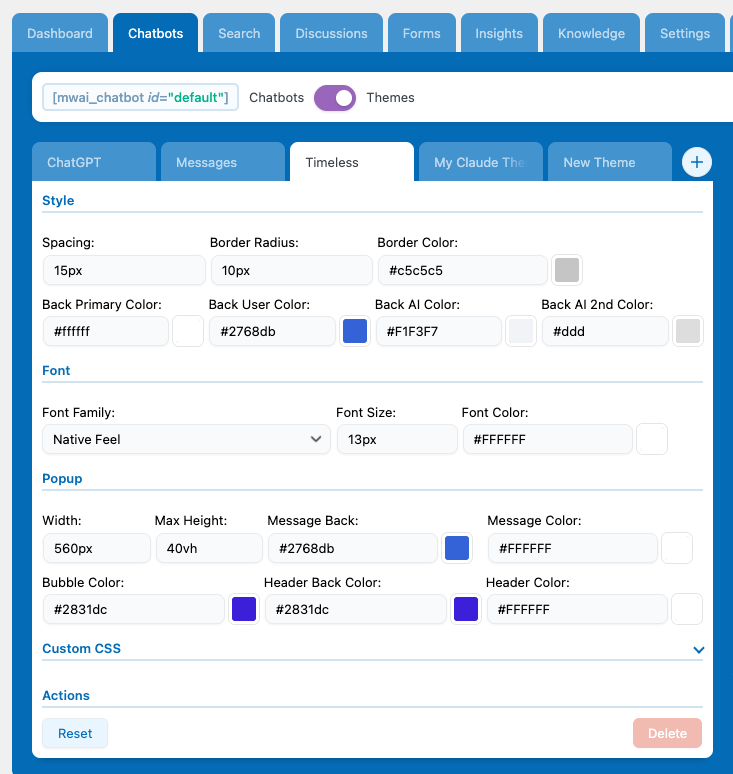
Task: Add a new theme with the plus icon
Action: tap(696, 162)
